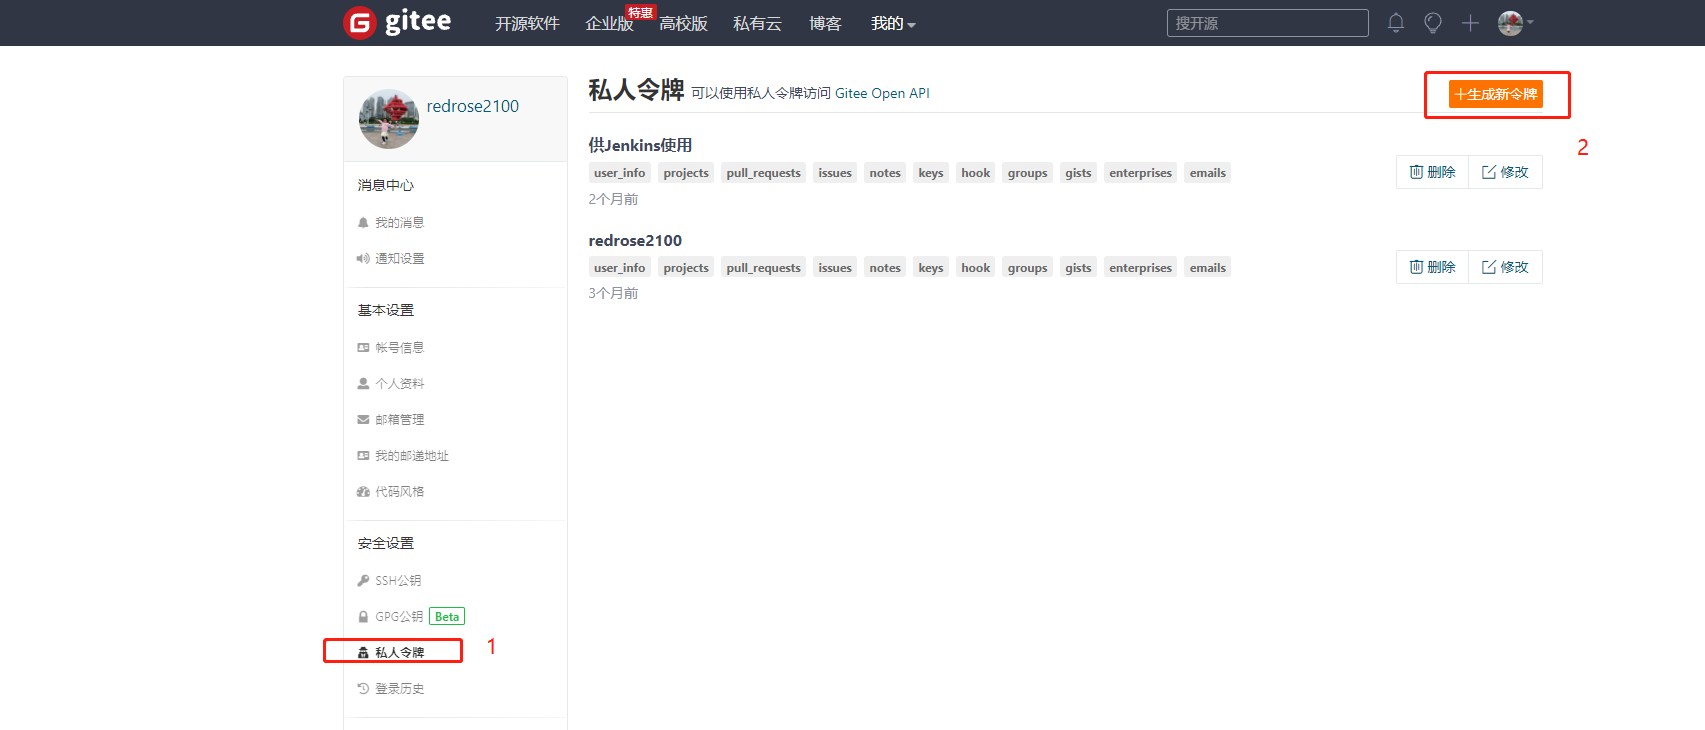Screen dimensions: 1705x730
Task: Click emails tag of 供Jenkins使用 token
Action: 1208,173
